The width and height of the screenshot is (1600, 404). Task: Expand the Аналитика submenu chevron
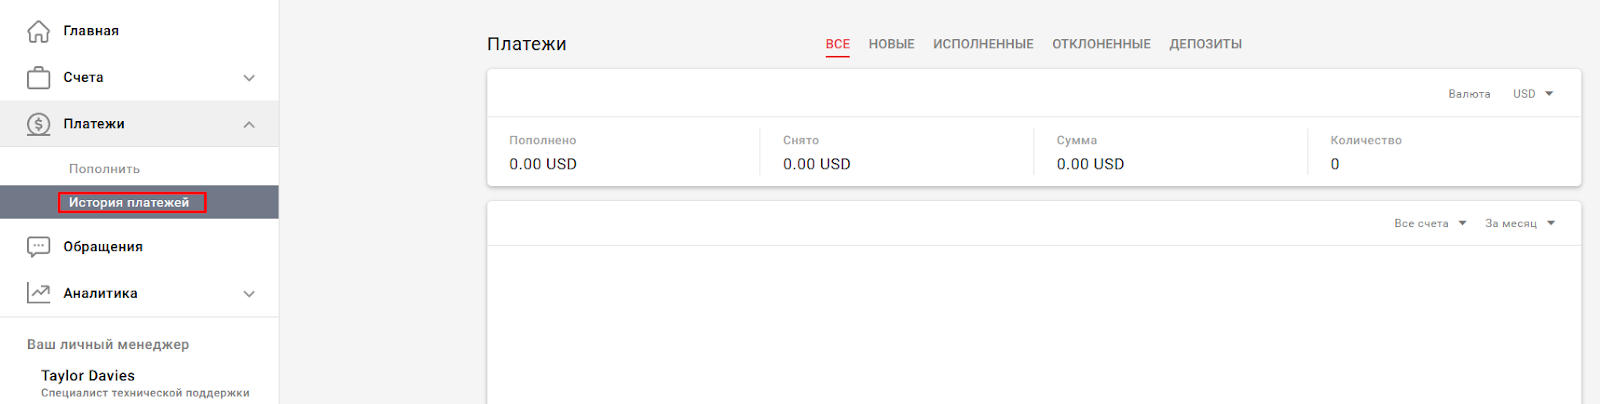click(249, 294)
